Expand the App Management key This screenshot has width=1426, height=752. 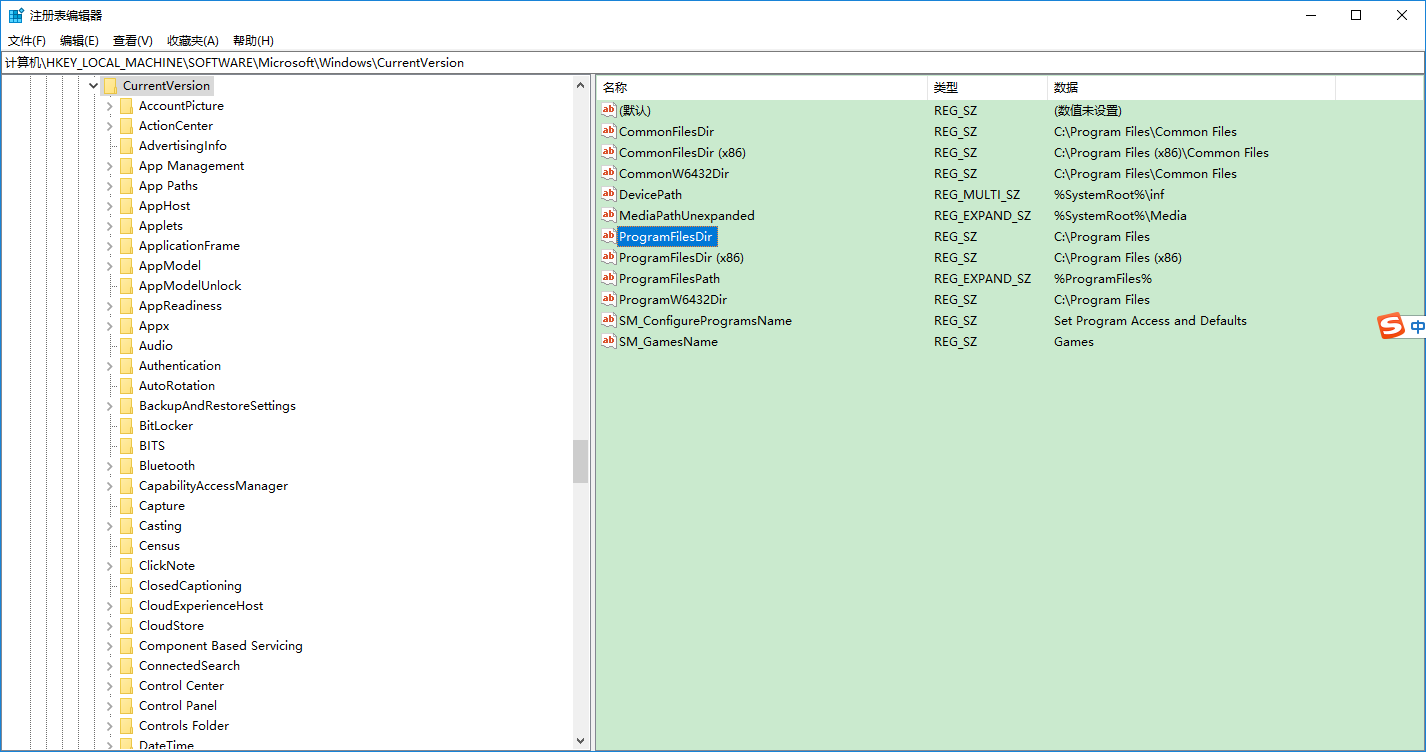110,166
